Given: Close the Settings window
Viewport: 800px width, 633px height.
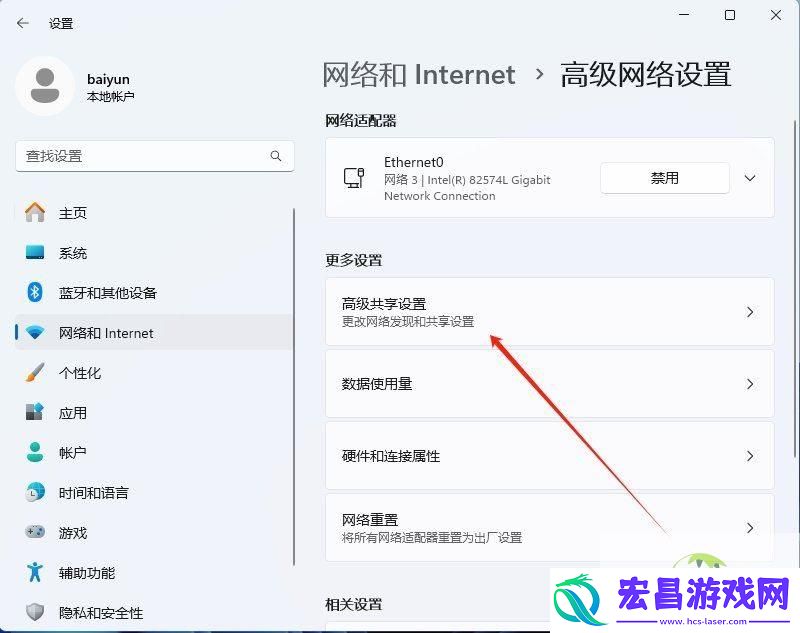Looking at the screenshot, I should (x=776, y=15).
